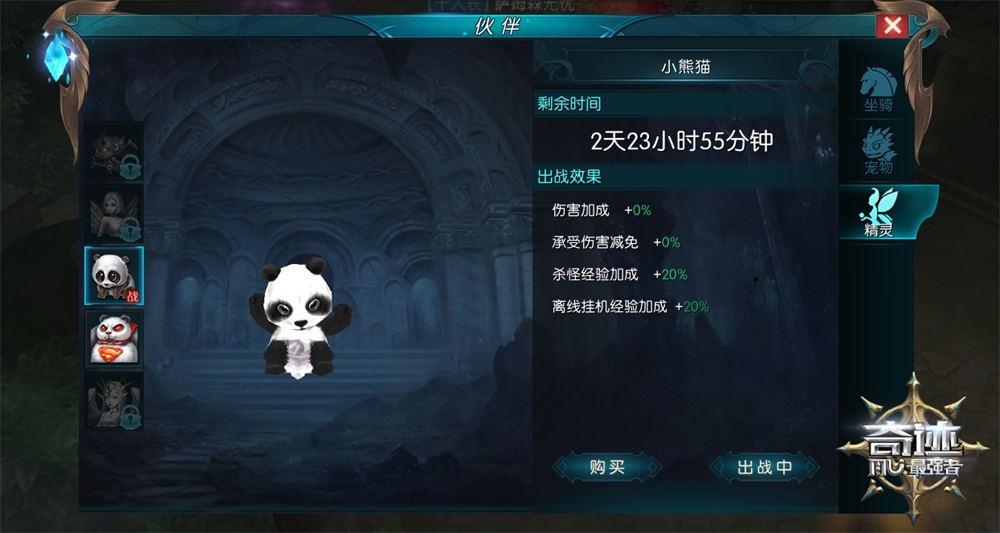Click the dragon pet icon
Screen dimensions: 1000x533
coord(879,143)
